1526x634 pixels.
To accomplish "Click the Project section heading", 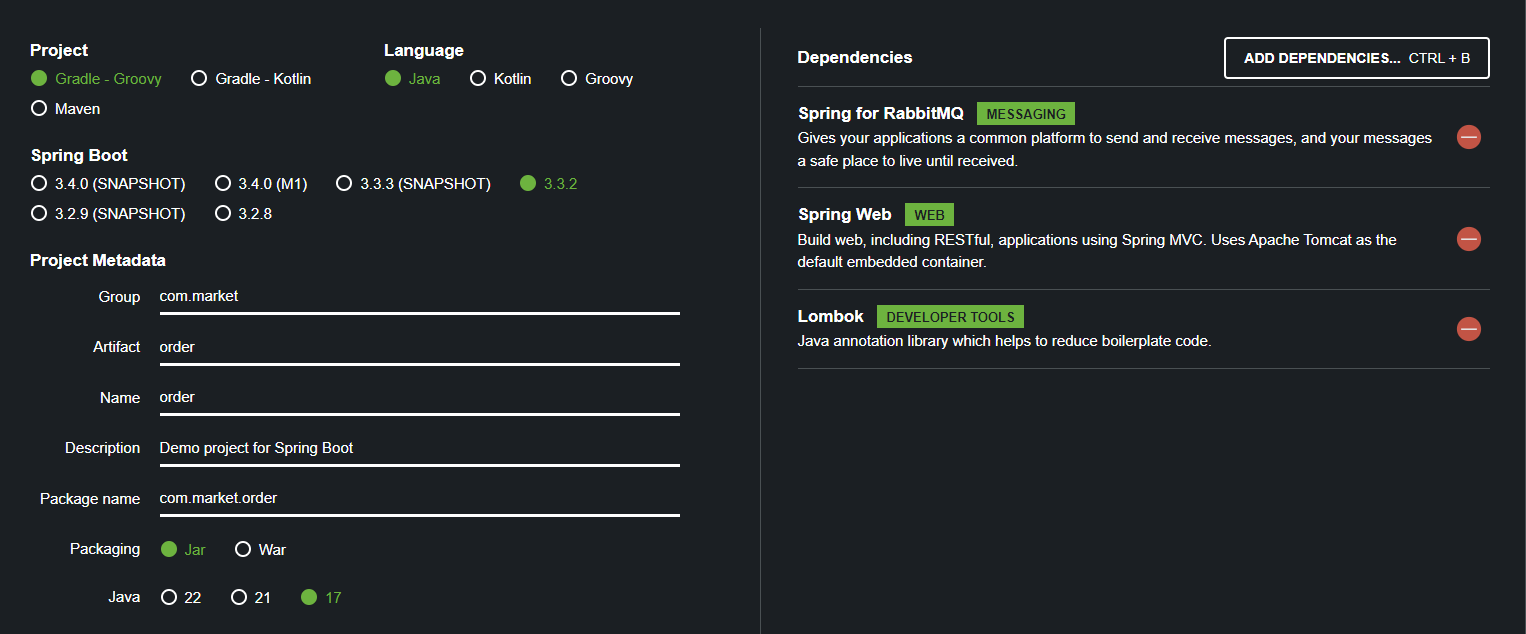I will (x=59, y=50).
